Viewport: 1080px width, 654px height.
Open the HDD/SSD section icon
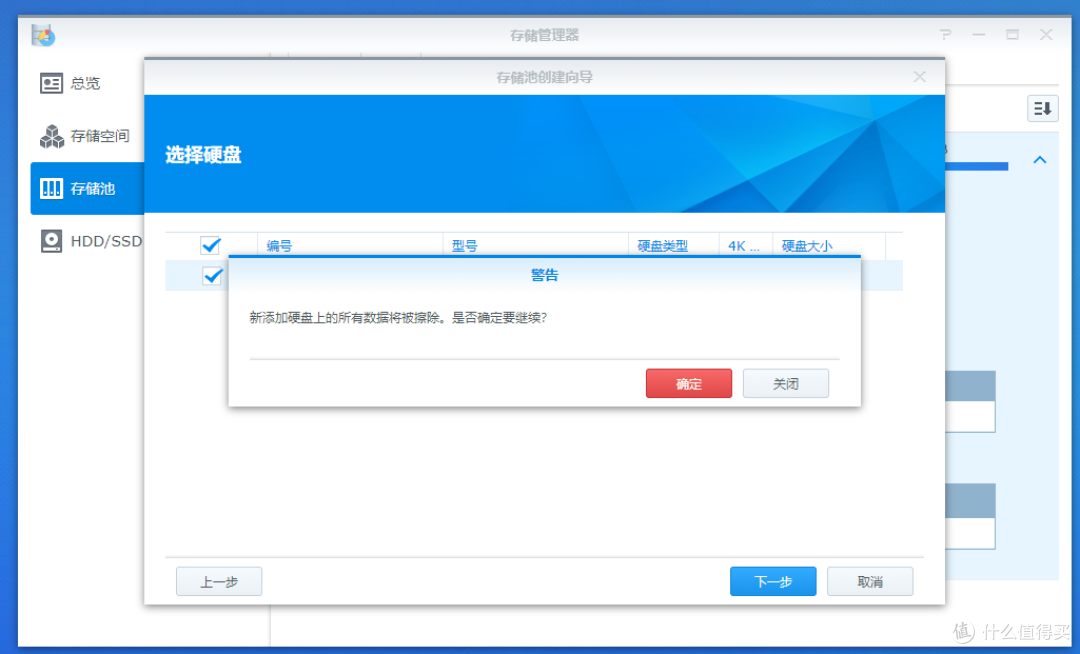coord(51,241)
